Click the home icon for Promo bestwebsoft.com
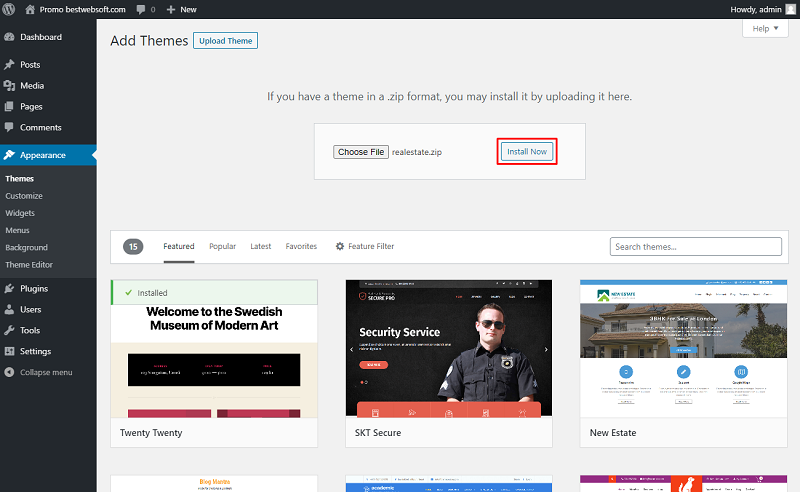Screen dimensions: 800x492 pos(30,9)
